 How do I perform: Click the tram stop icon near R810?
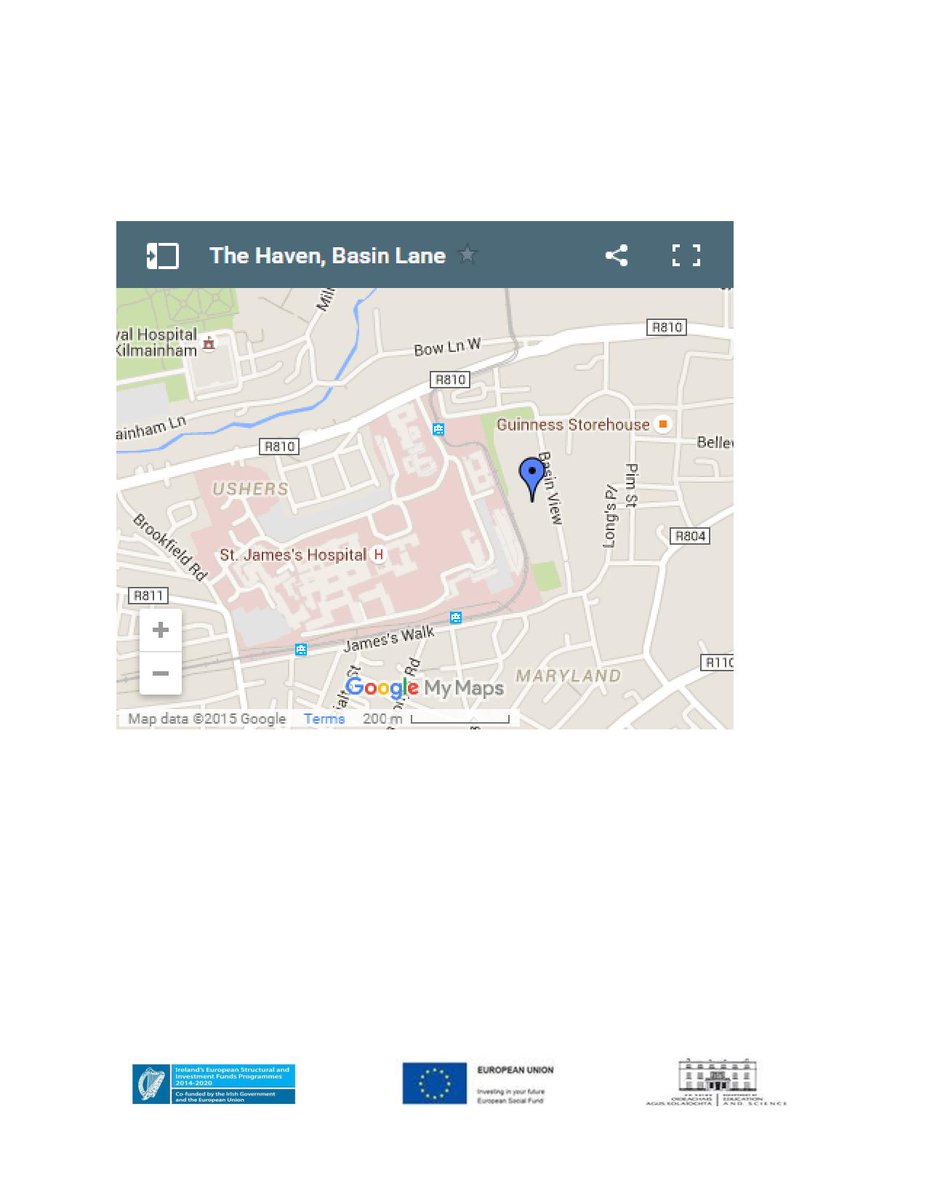click(438, 429)
